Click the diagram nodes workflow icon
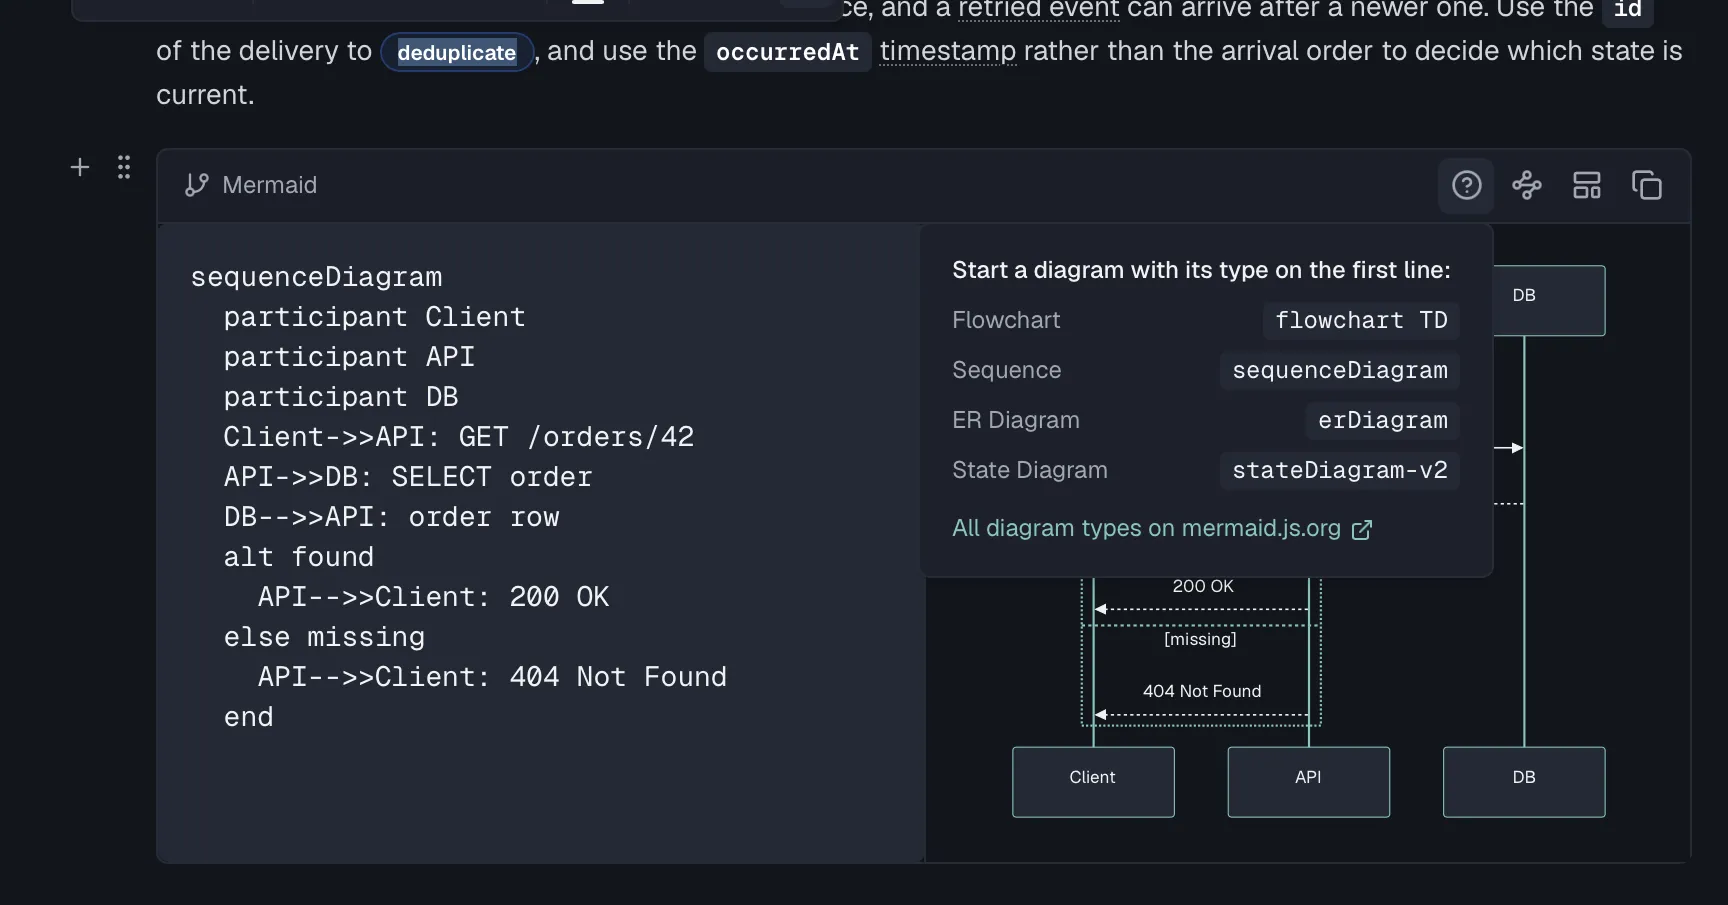The height and width of the screenshot is (905, 1728). coord(1526,185)
